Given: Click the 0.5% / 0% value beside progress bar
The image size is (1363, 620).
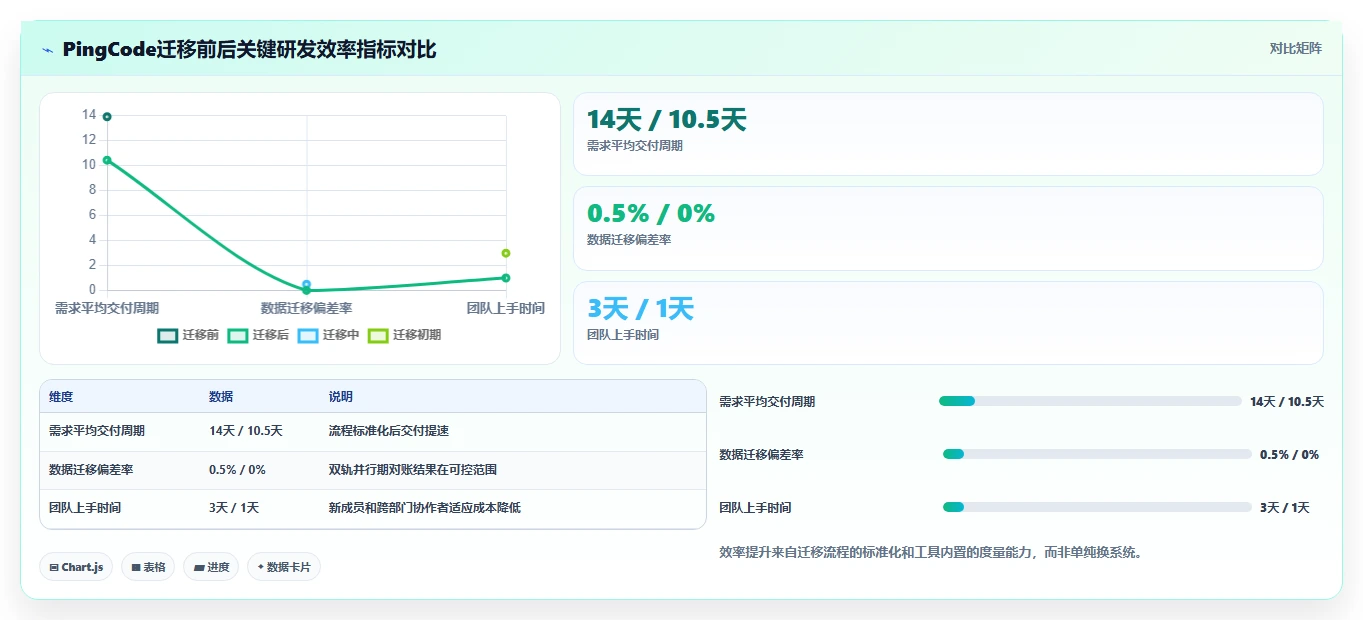Looking at the screenshot, I should click(x=1289, y=454).
